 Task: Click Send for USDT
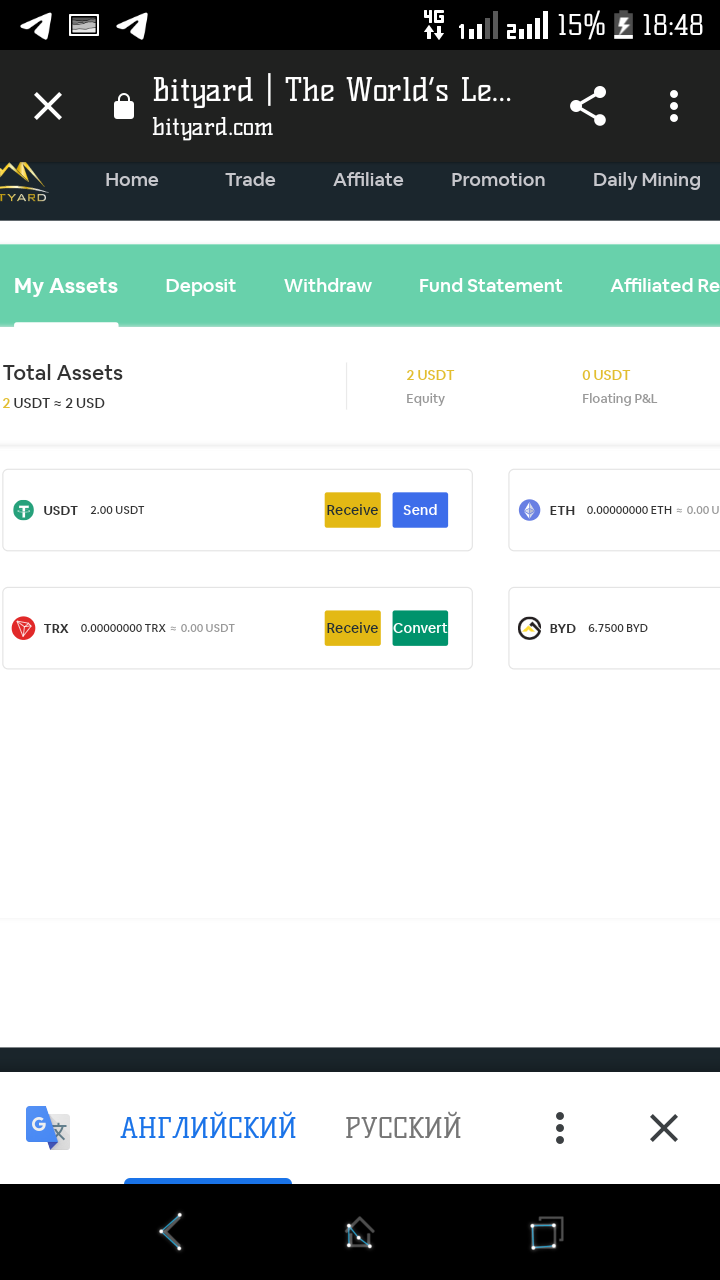pyautogui.click(x=420, y=510)
